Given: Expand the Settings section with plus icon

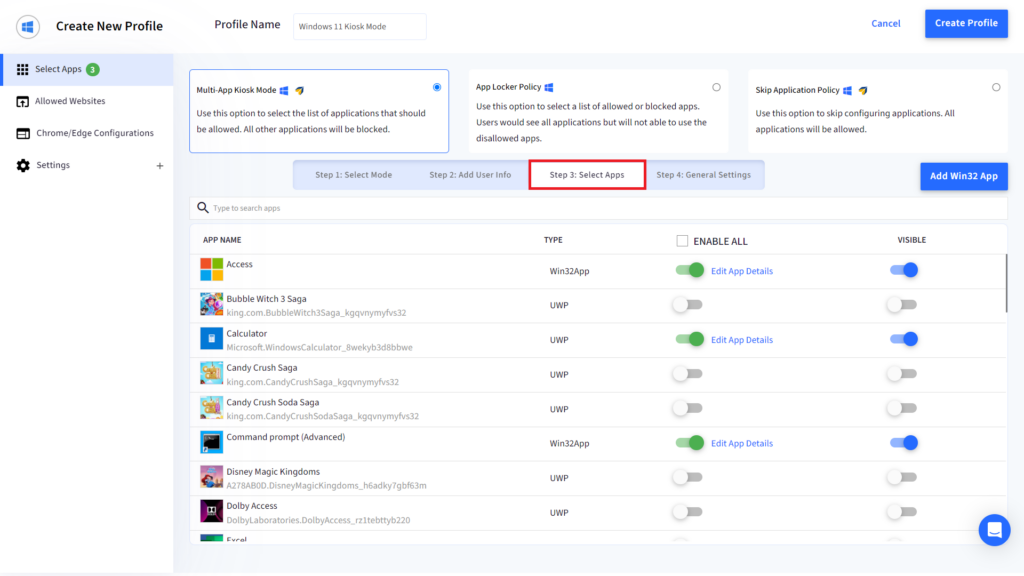Looking at the screenshot, I should point(160,166).
